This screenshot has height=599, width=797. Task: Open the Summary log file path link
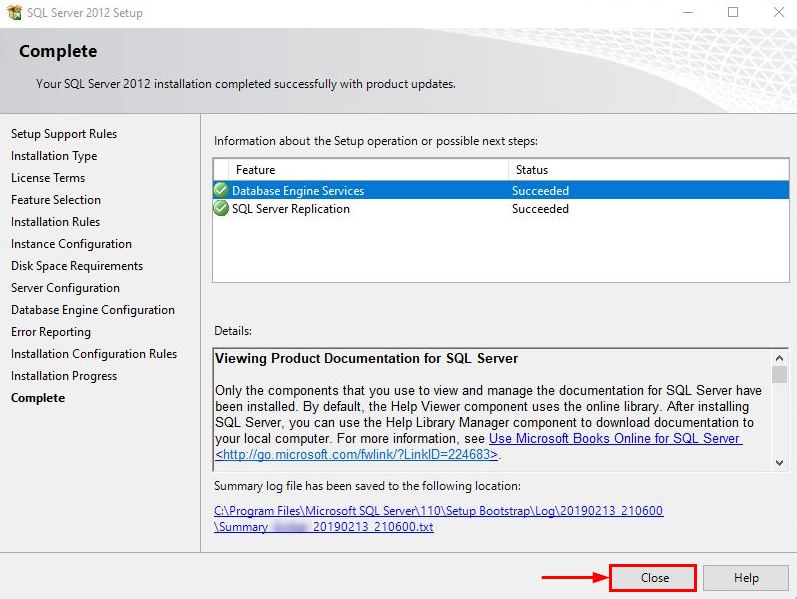438,518
